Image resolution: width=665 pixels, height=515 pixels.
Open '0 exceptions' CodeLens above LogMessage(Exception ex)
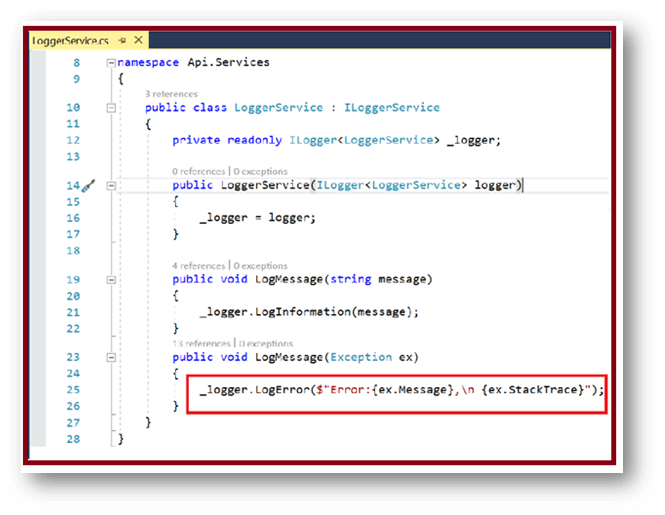[x=266, y=343]
